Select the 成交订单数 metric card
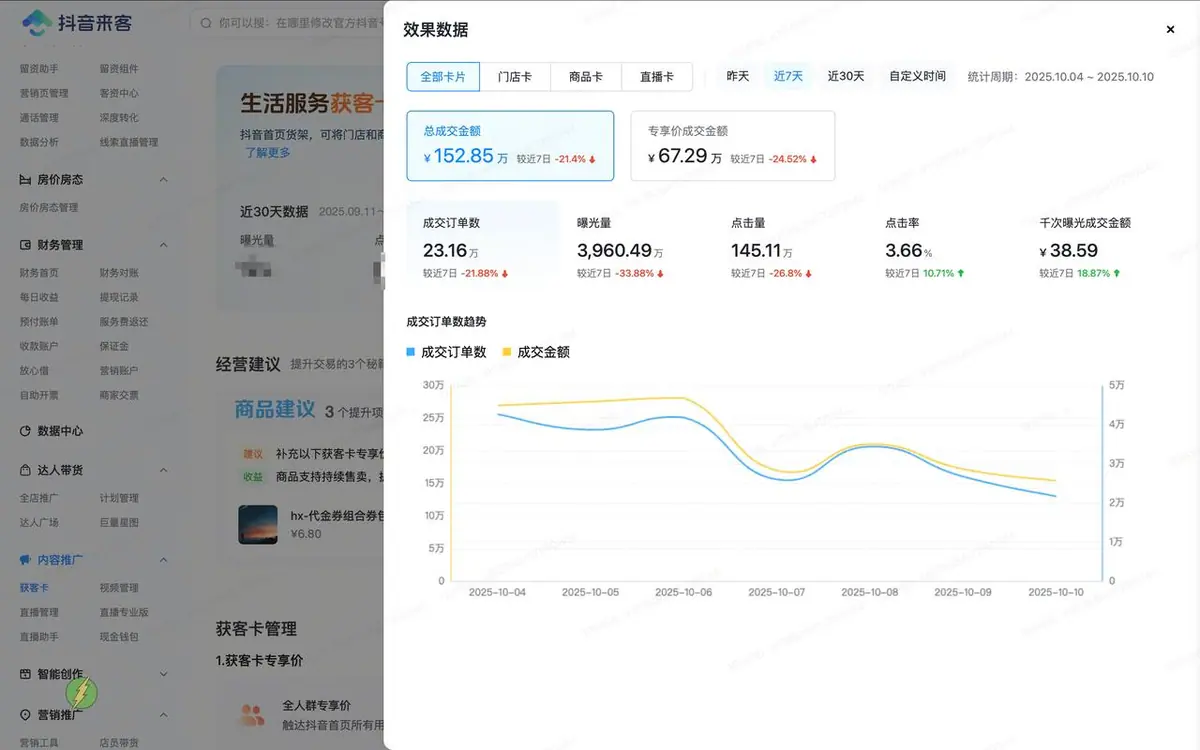 click(x=483, y=246)
